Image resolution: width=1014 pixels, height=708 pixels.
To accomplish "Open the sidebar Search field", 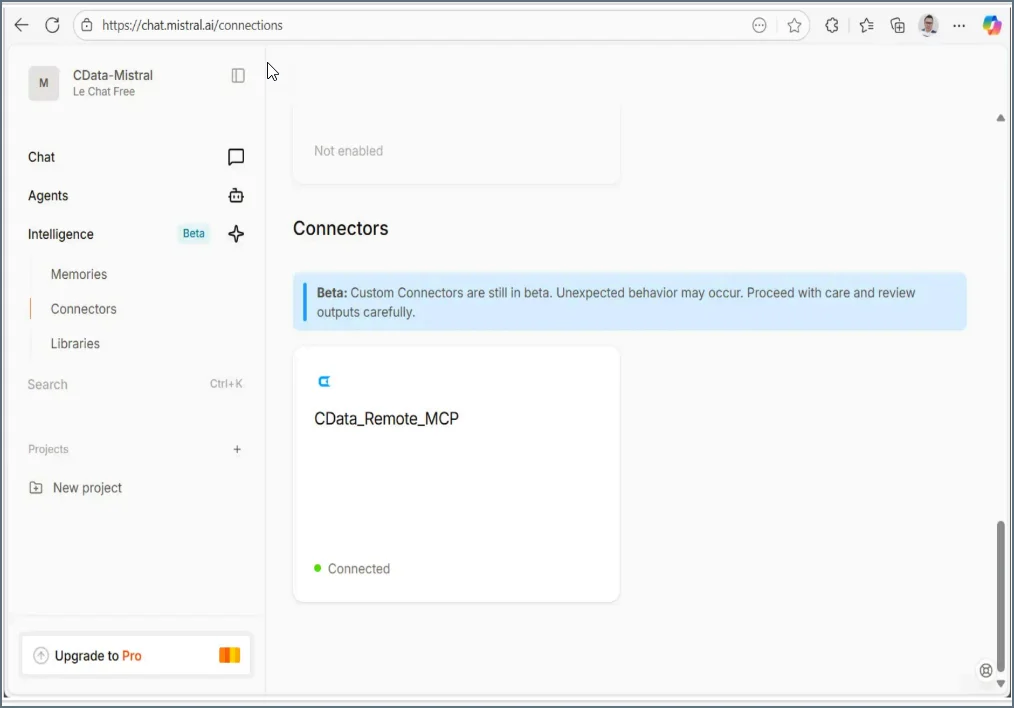I will [x=135, y=384].
